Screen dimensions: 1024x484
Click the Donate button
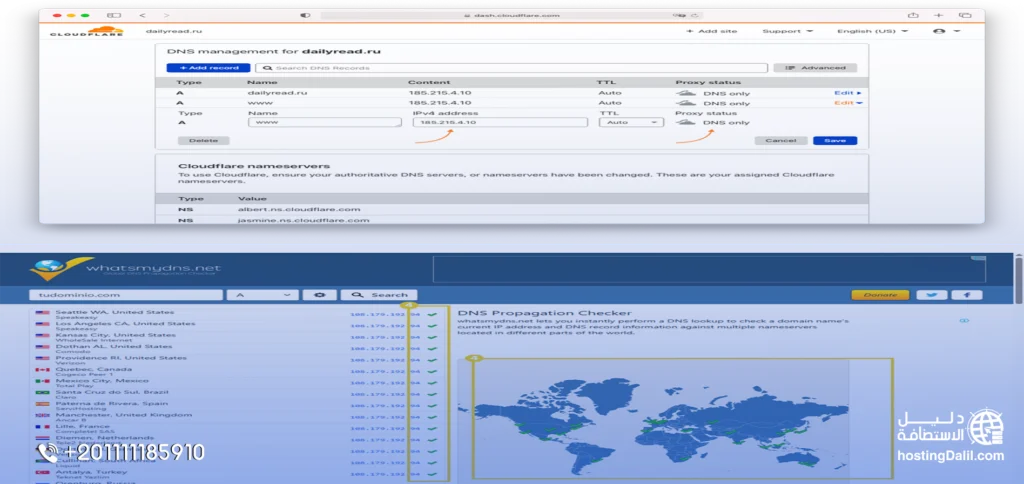(x=880, y=295)
